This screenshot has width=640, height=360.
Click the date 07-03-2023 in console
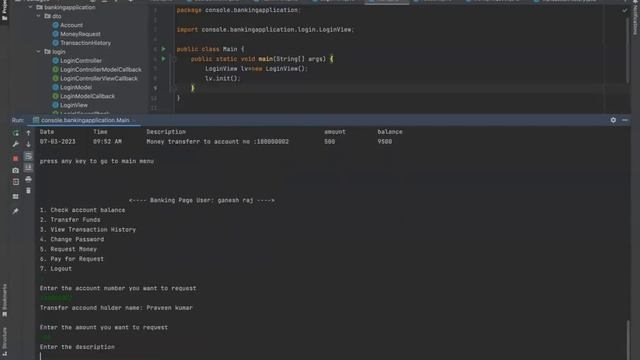click(58, 142)
